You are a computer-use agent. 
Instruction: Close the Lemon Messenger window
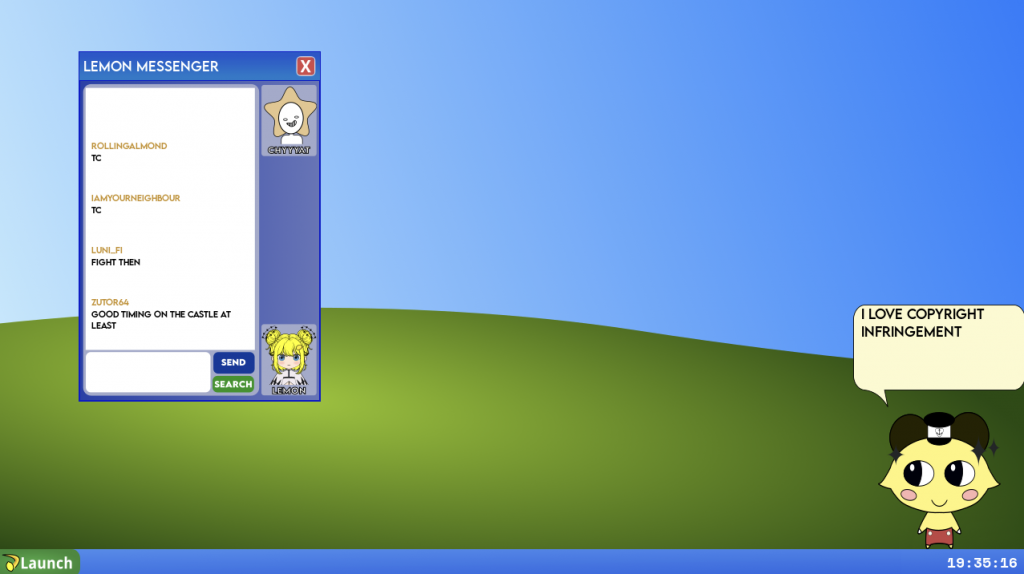tap(305, 67)
